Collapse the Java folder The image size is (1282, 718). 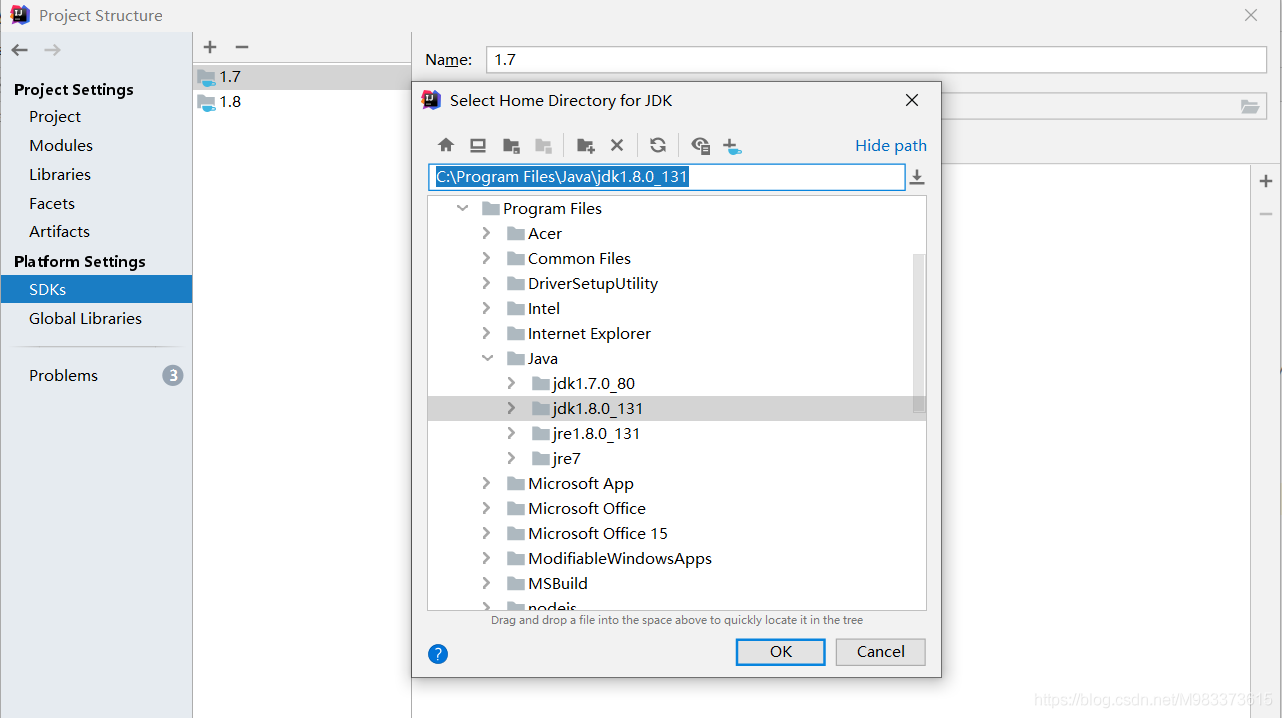pyautogui.click(x=487, y=358)
